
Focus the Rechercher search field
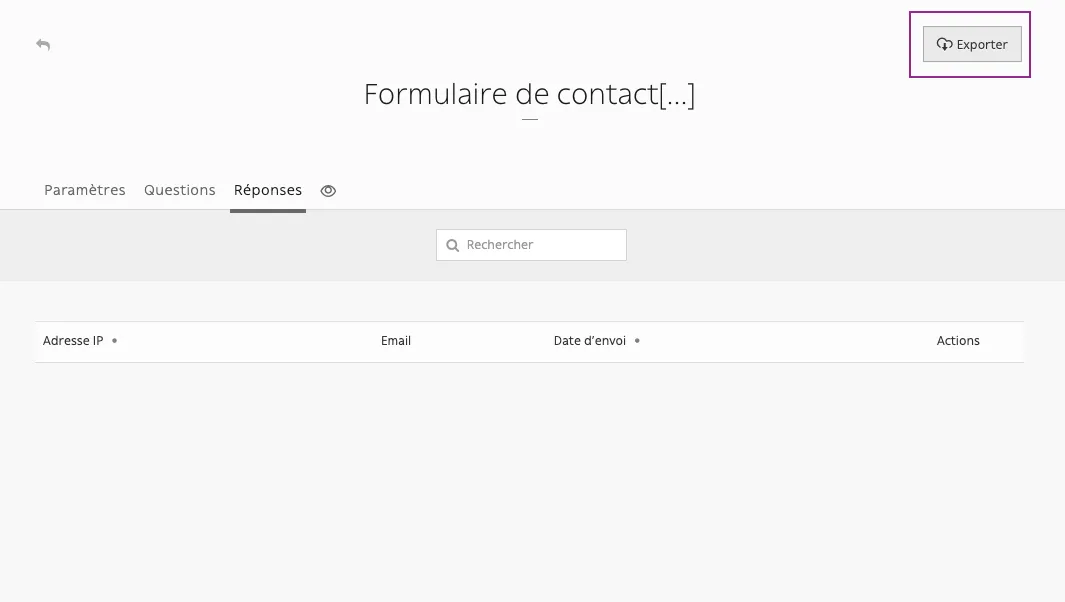531,245
